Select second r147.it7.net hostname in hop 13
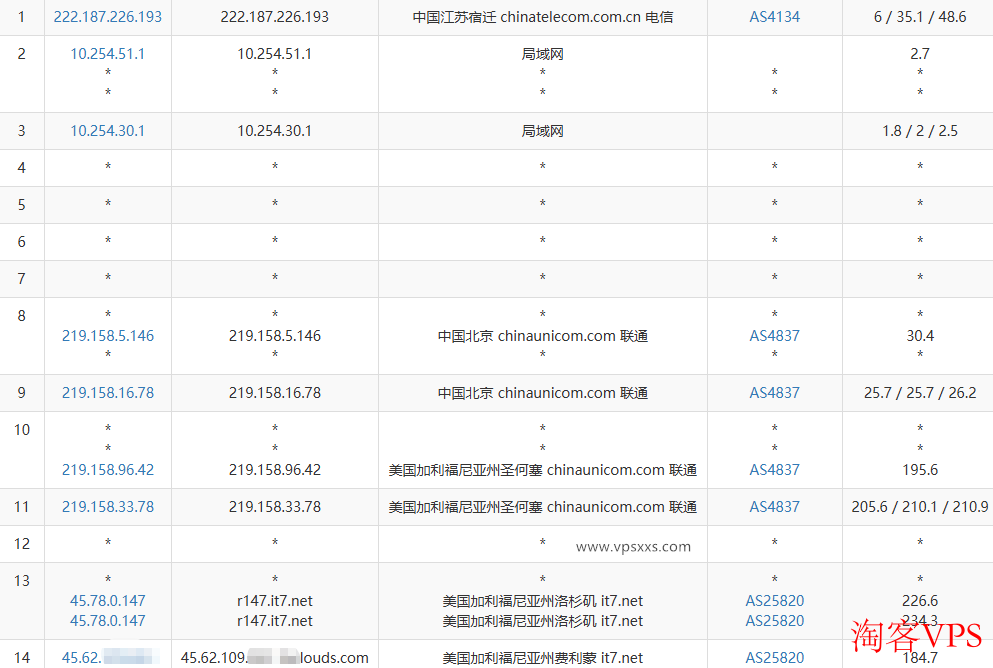Viewport: 993px width, 668px height. (x=275, y=621)
